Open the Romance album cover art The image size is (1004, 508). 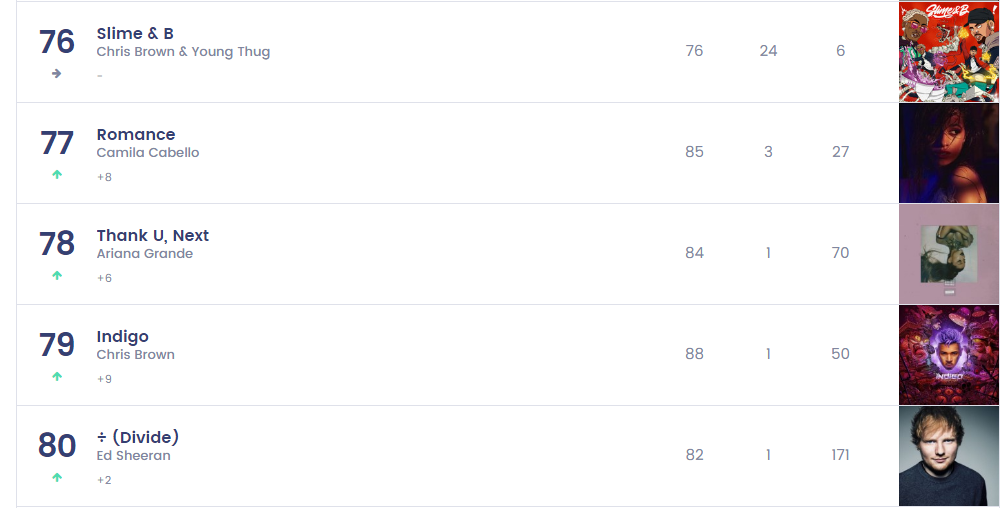click(948, 153)
